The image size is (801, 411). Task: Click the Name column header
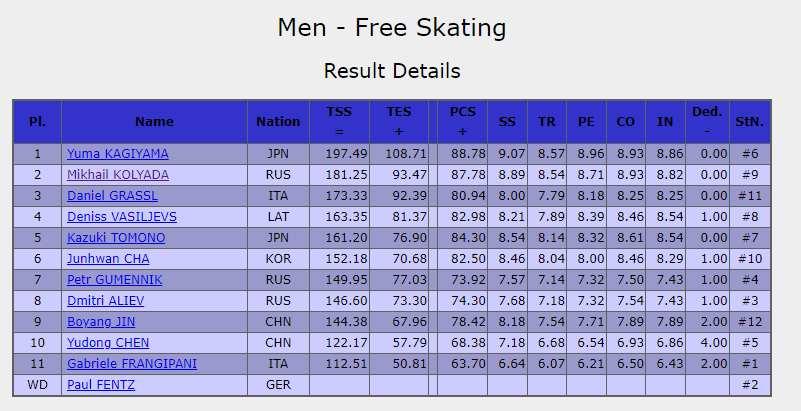click(154, 122)
